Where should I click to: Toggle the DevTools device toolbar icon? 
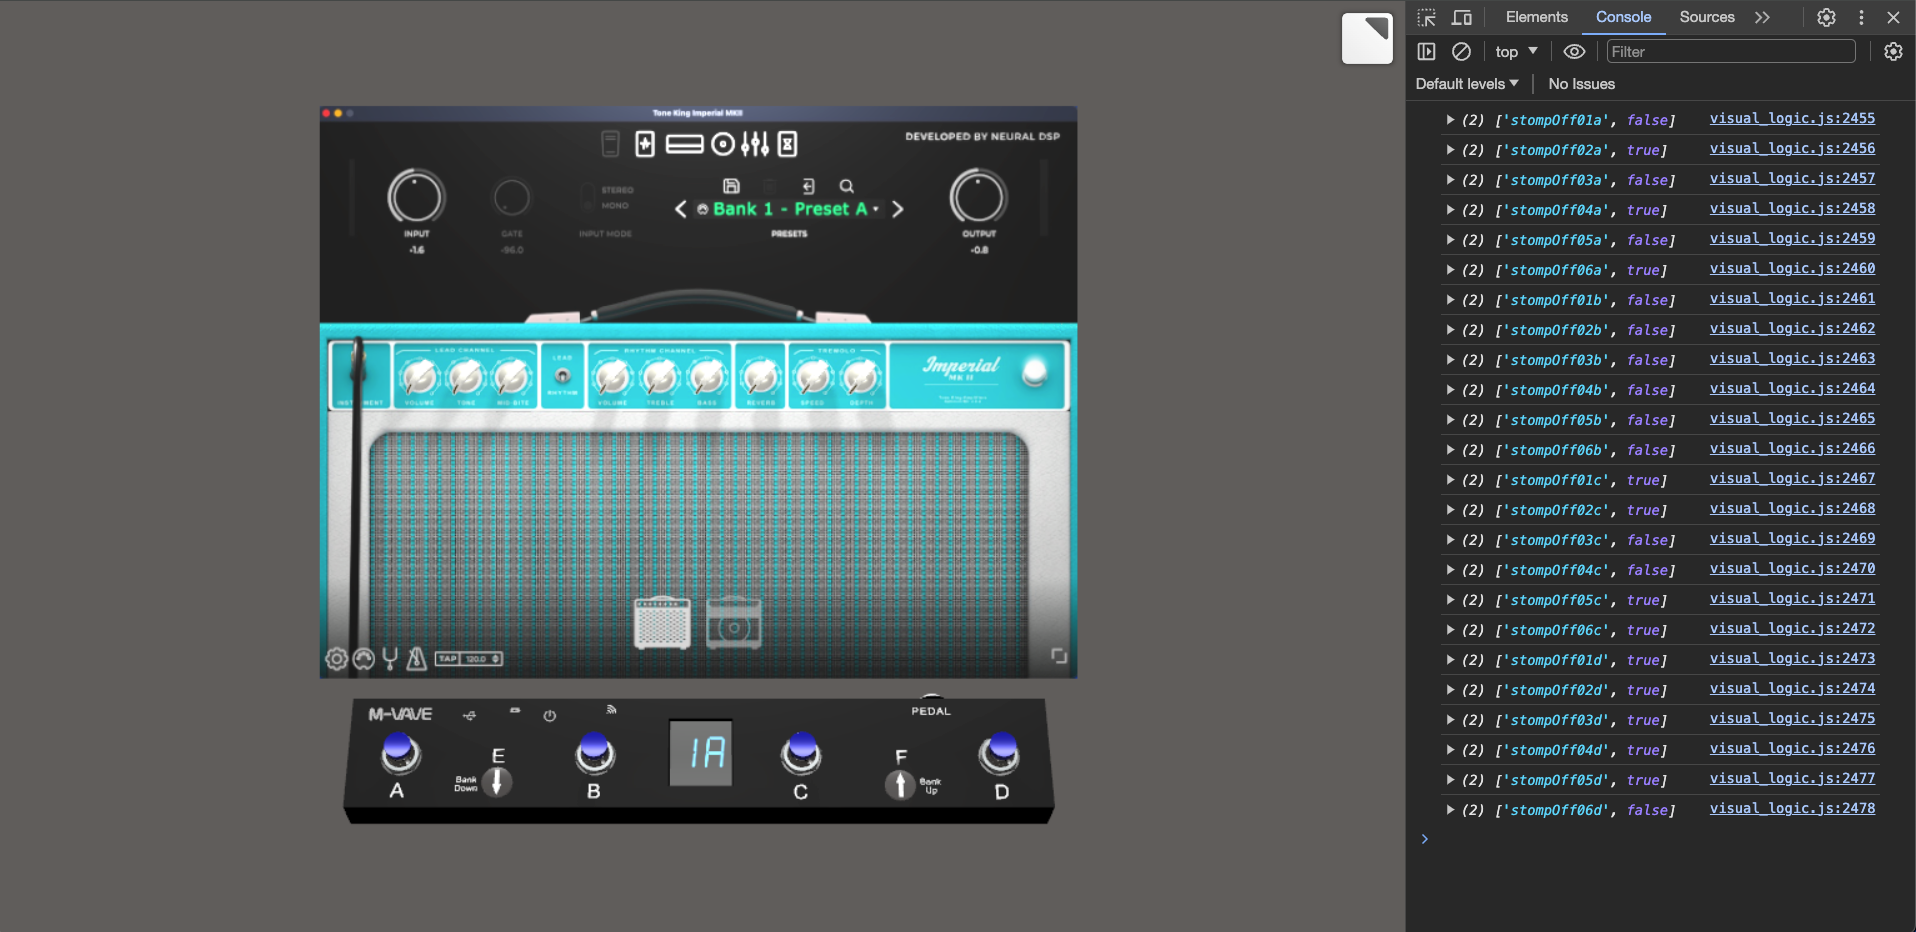click(1462, 18)
